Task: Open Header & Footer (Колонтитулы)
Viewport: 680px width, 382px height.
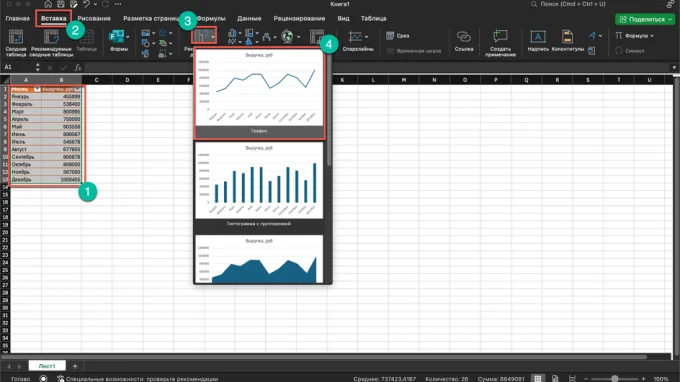Action: point(567,41)
